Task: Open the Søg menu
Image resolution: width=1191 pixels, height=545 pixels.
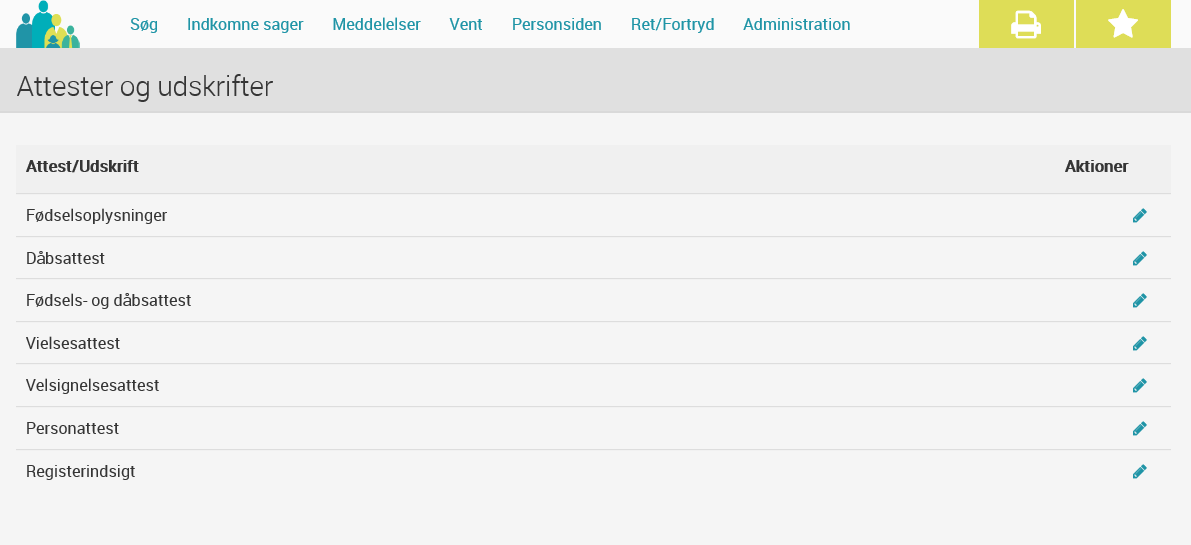Action: [144, 24]
